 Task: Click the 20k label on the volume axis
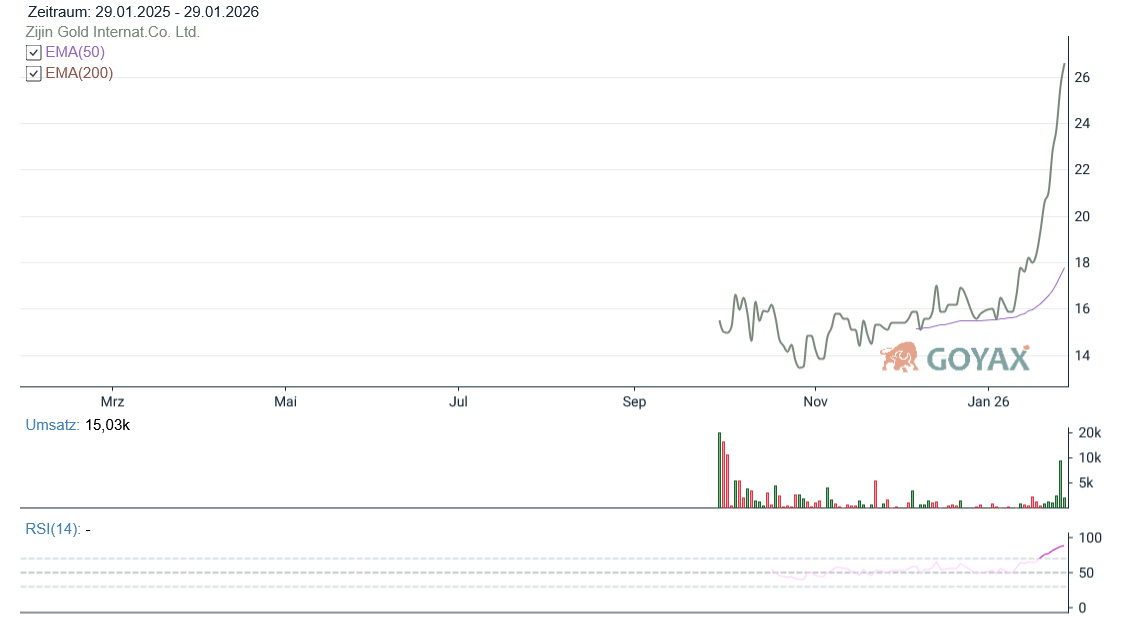pyautogui.click(x=1088, y=433)
